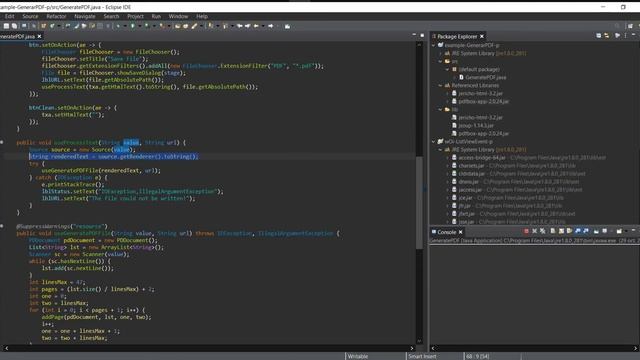This screenshot has height=360, width=640.
Task: Click Collapse All in Package Explorer
Action: [598, 36]
